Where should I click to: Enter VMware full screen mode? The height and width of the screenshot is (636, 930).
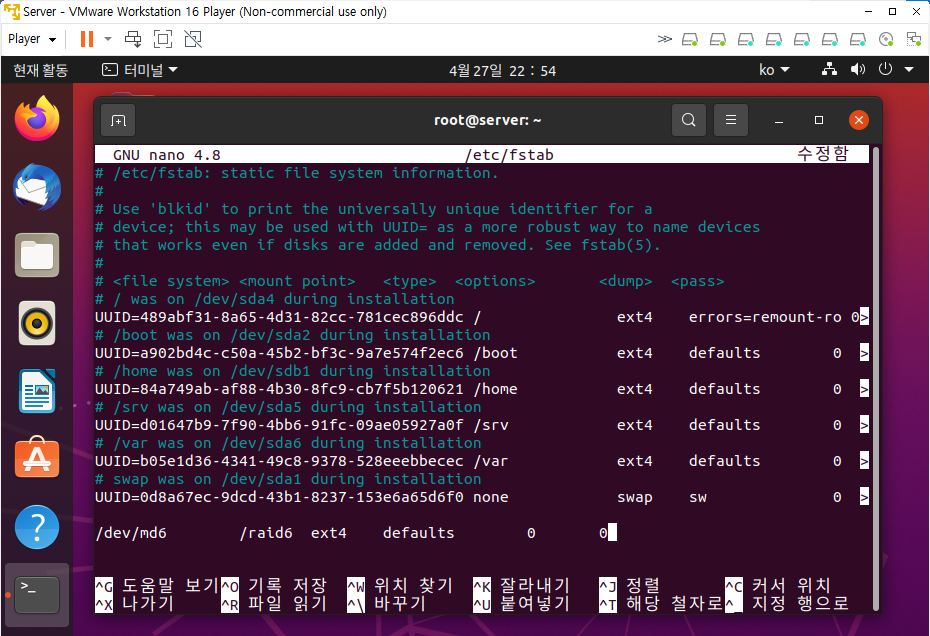[163, 39]
